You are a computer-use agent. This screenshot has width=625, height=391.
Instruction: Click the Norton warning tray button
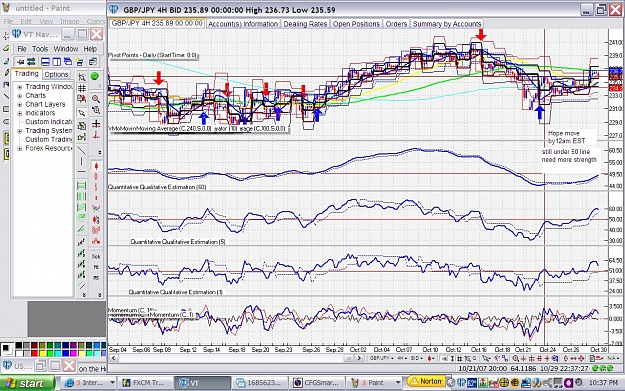pyautogui.click(x=426, y=381)
